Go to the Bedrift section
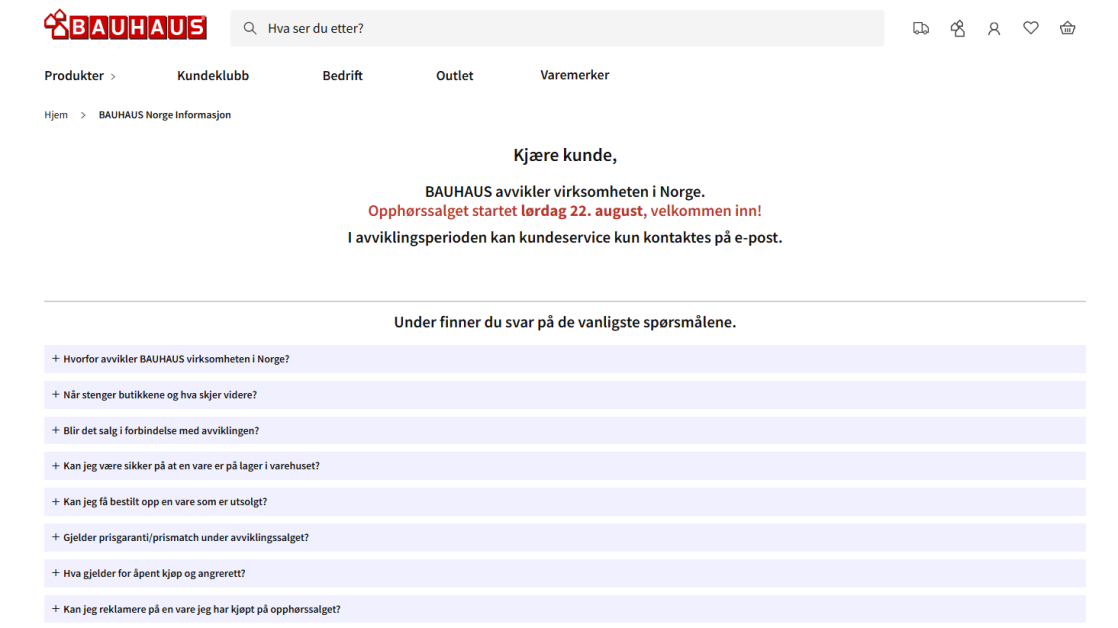Image resolution: width=1118 pixels, height=628 pixels. coord(342,76)
